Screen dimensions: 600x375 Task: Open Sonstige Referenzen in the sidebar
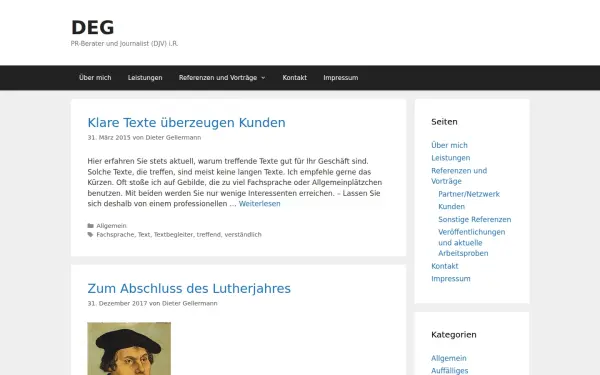[x=475, y=220]
